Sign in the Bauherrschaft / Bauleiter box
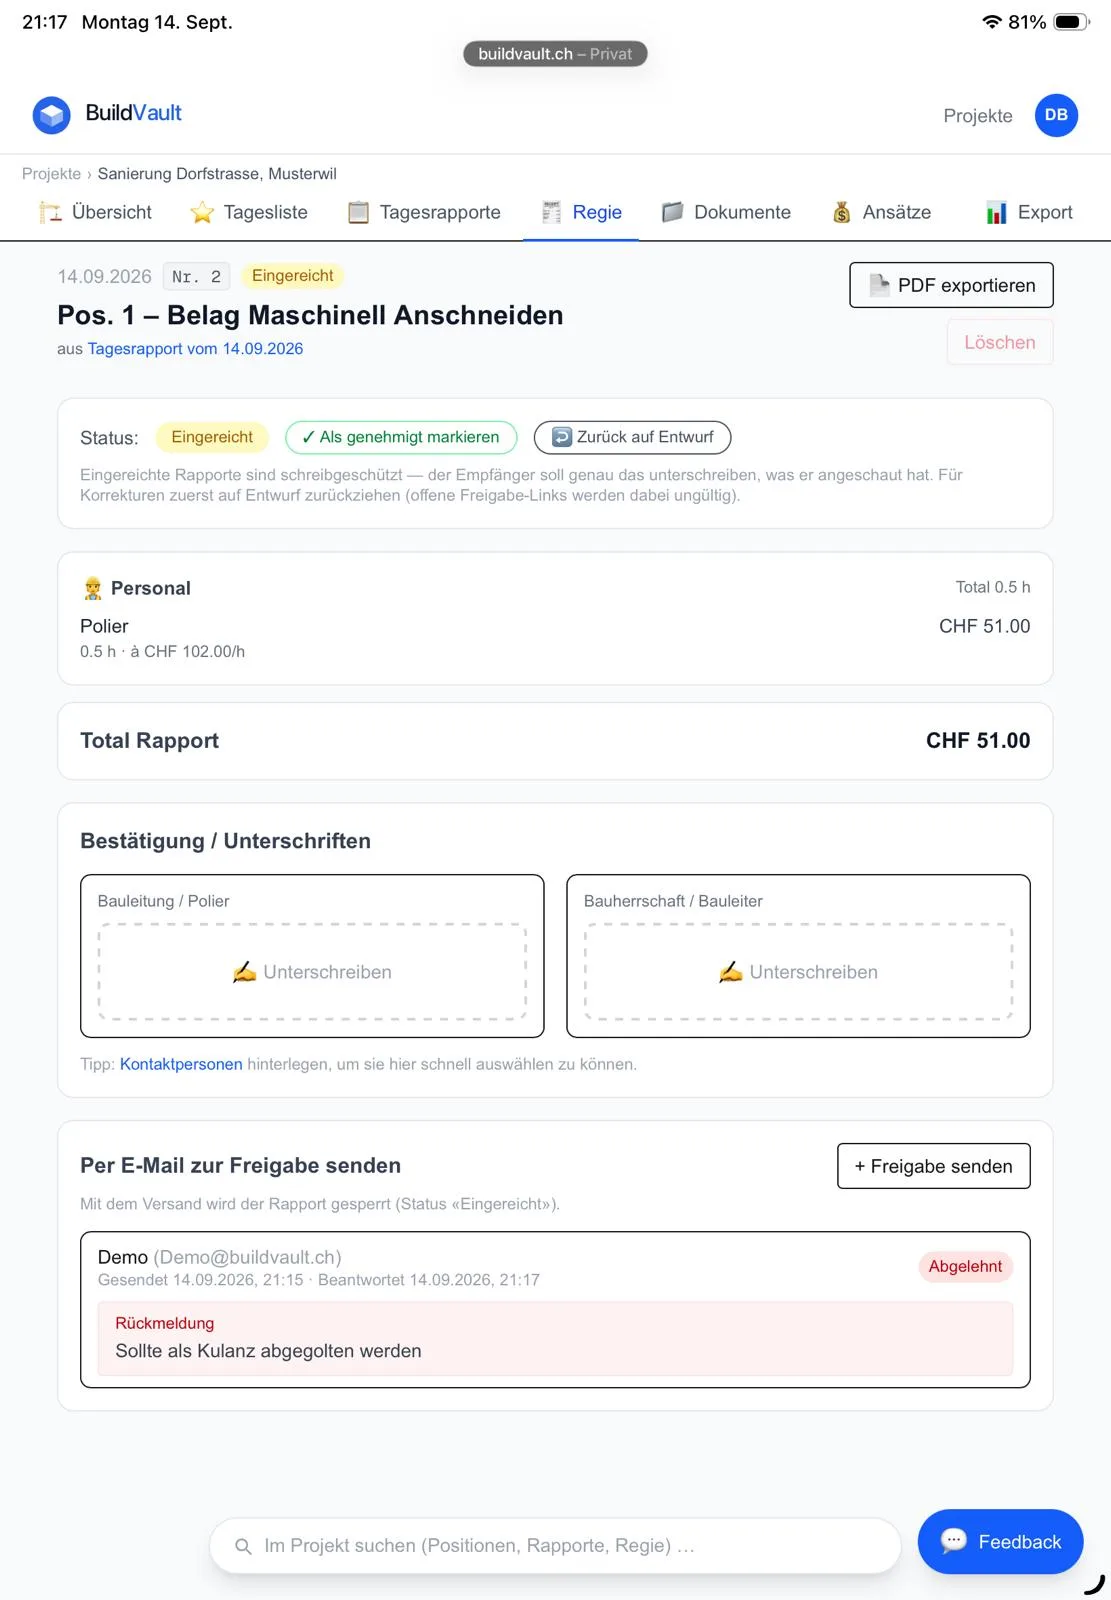 coord(798,972)
